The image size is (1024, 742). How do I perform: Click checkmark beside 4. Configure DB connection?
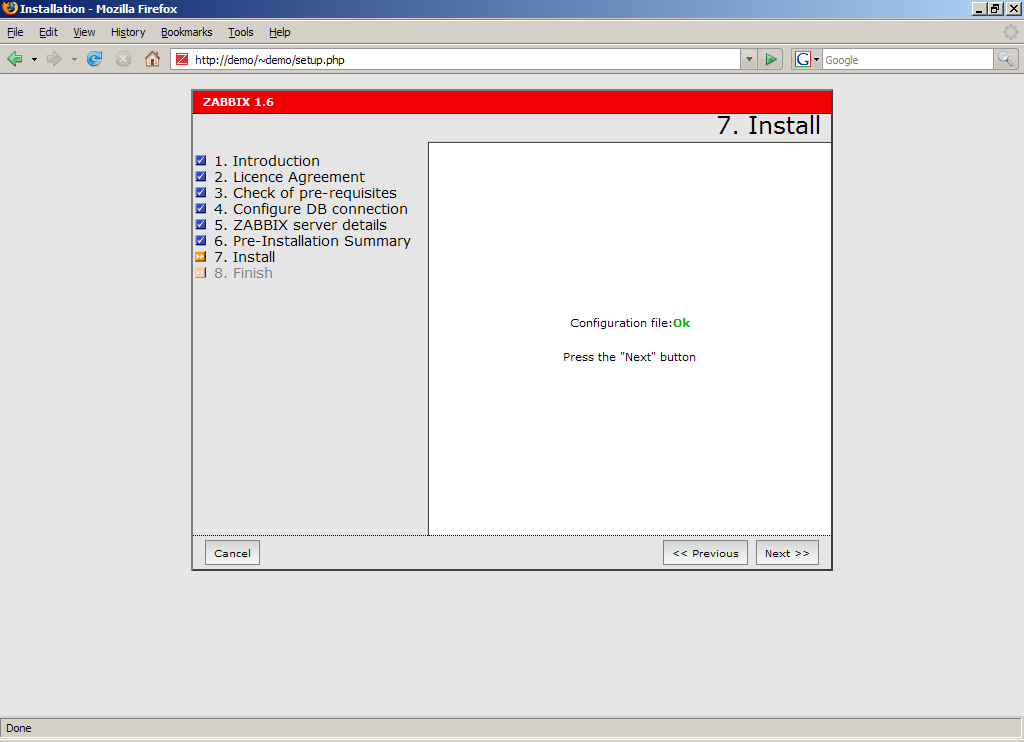(201, 208)
